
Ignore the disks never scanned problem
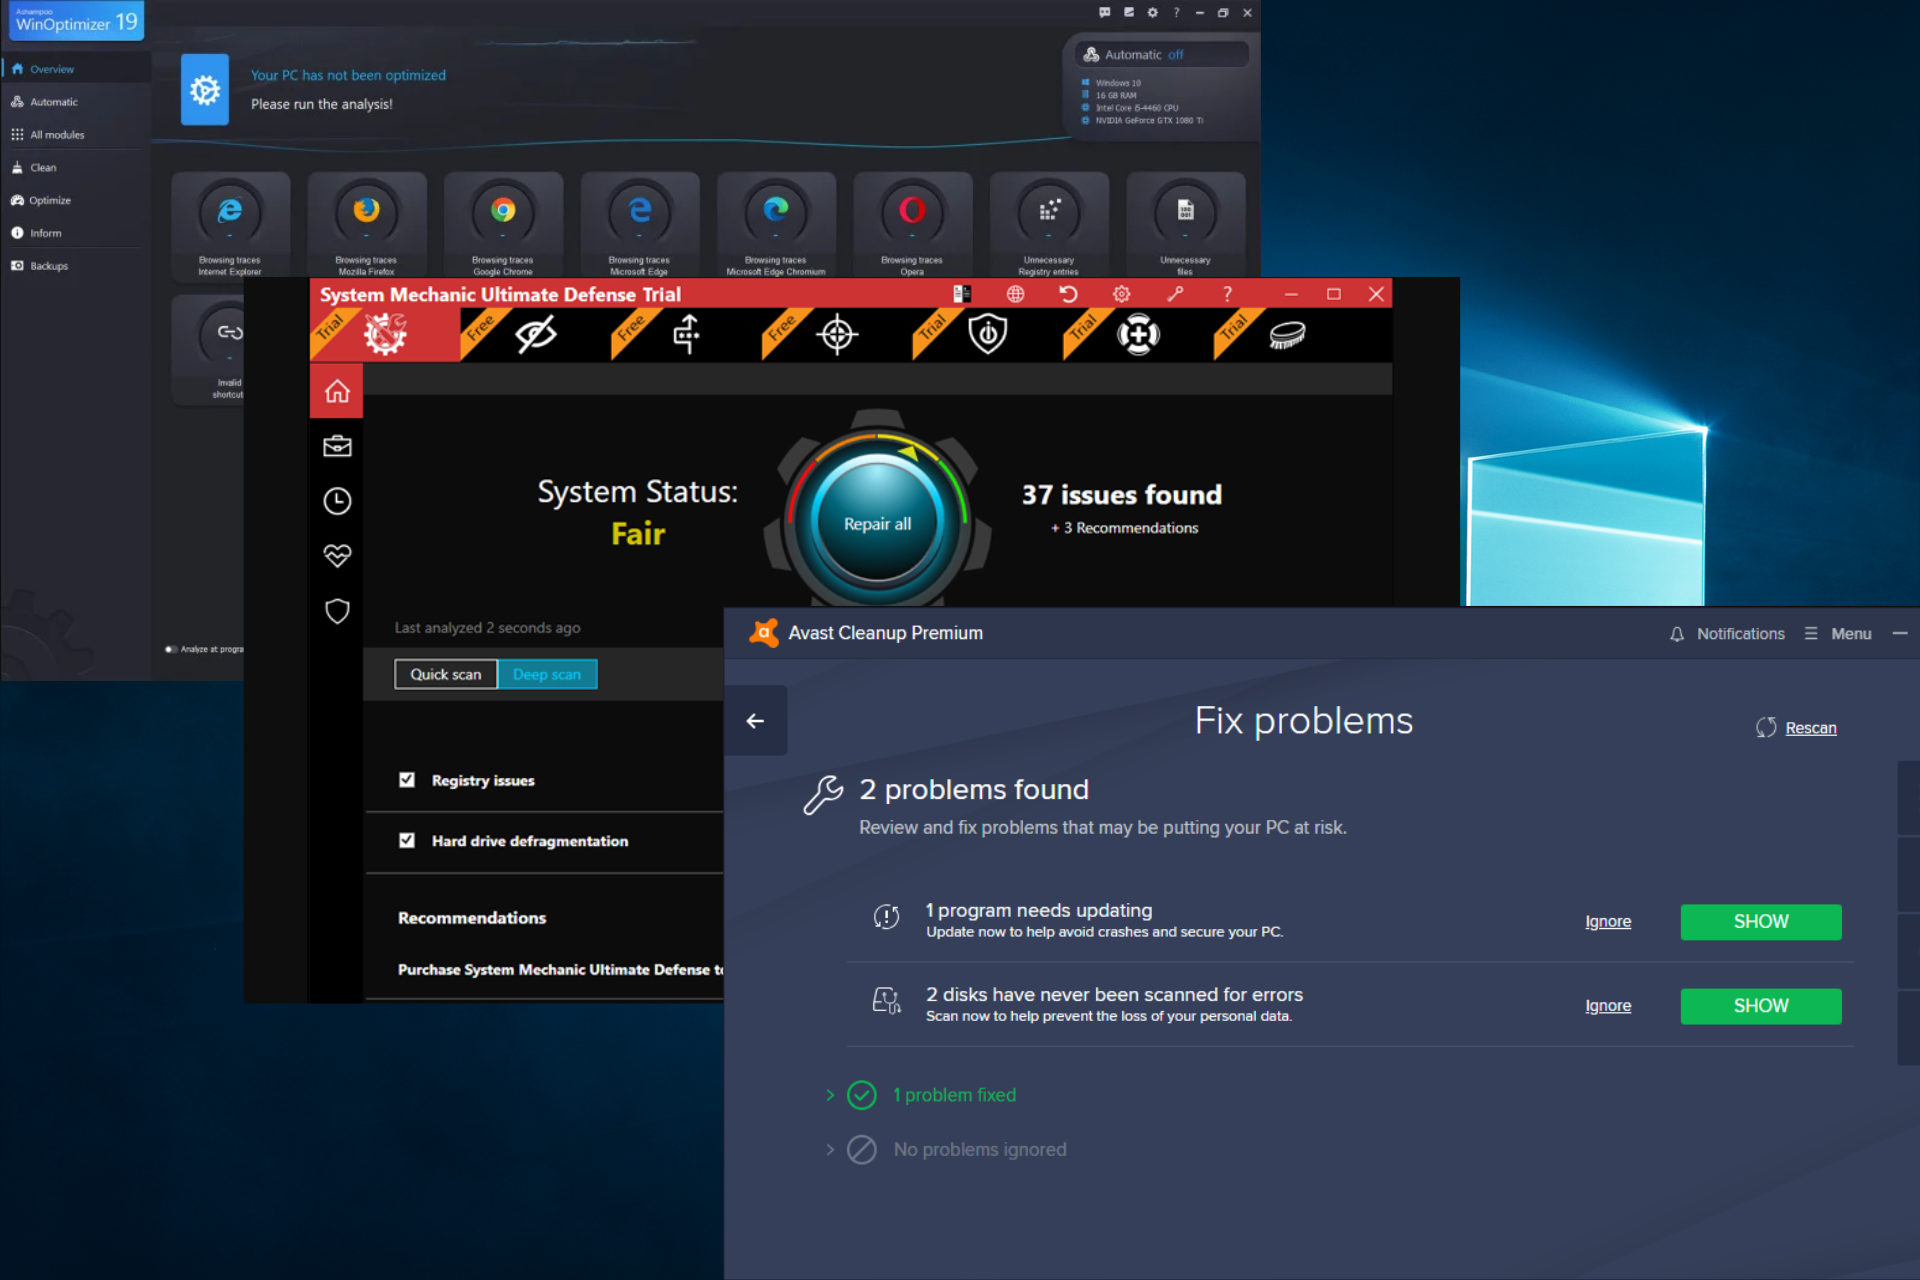1608,1006
